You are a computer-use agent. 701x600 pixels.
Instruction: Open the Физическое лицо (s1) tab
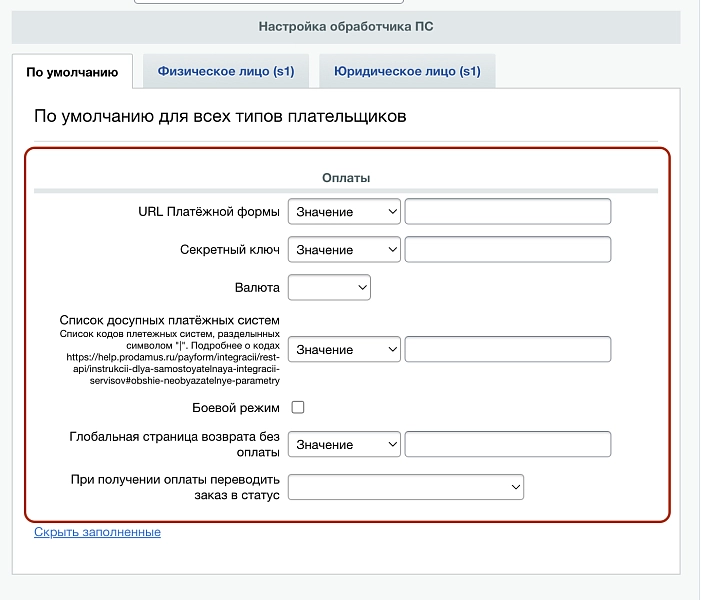[x=226, y=71]
